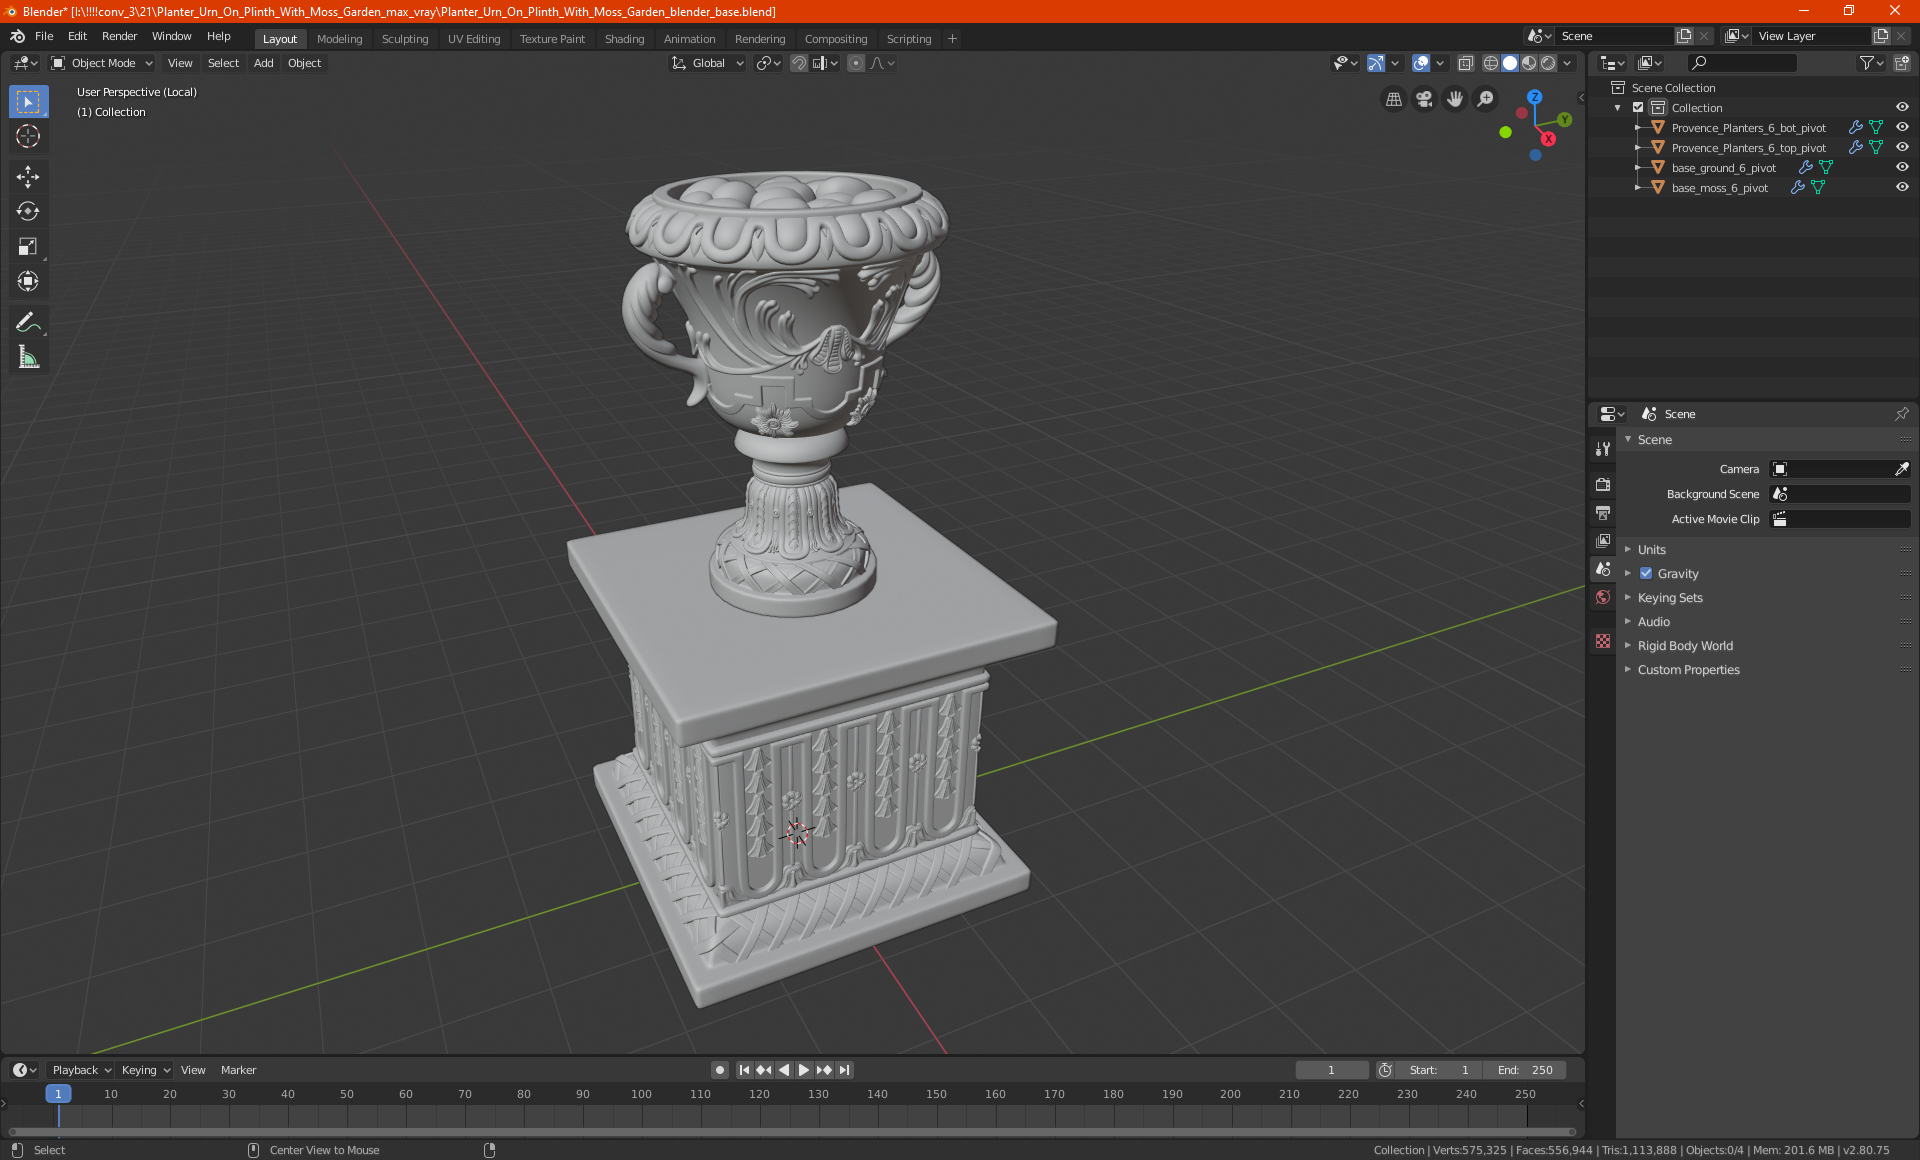This screenshot has height=1160, width=1920.
Task: Expand Custom Properties panel
Action: [x=1688, y=670]
